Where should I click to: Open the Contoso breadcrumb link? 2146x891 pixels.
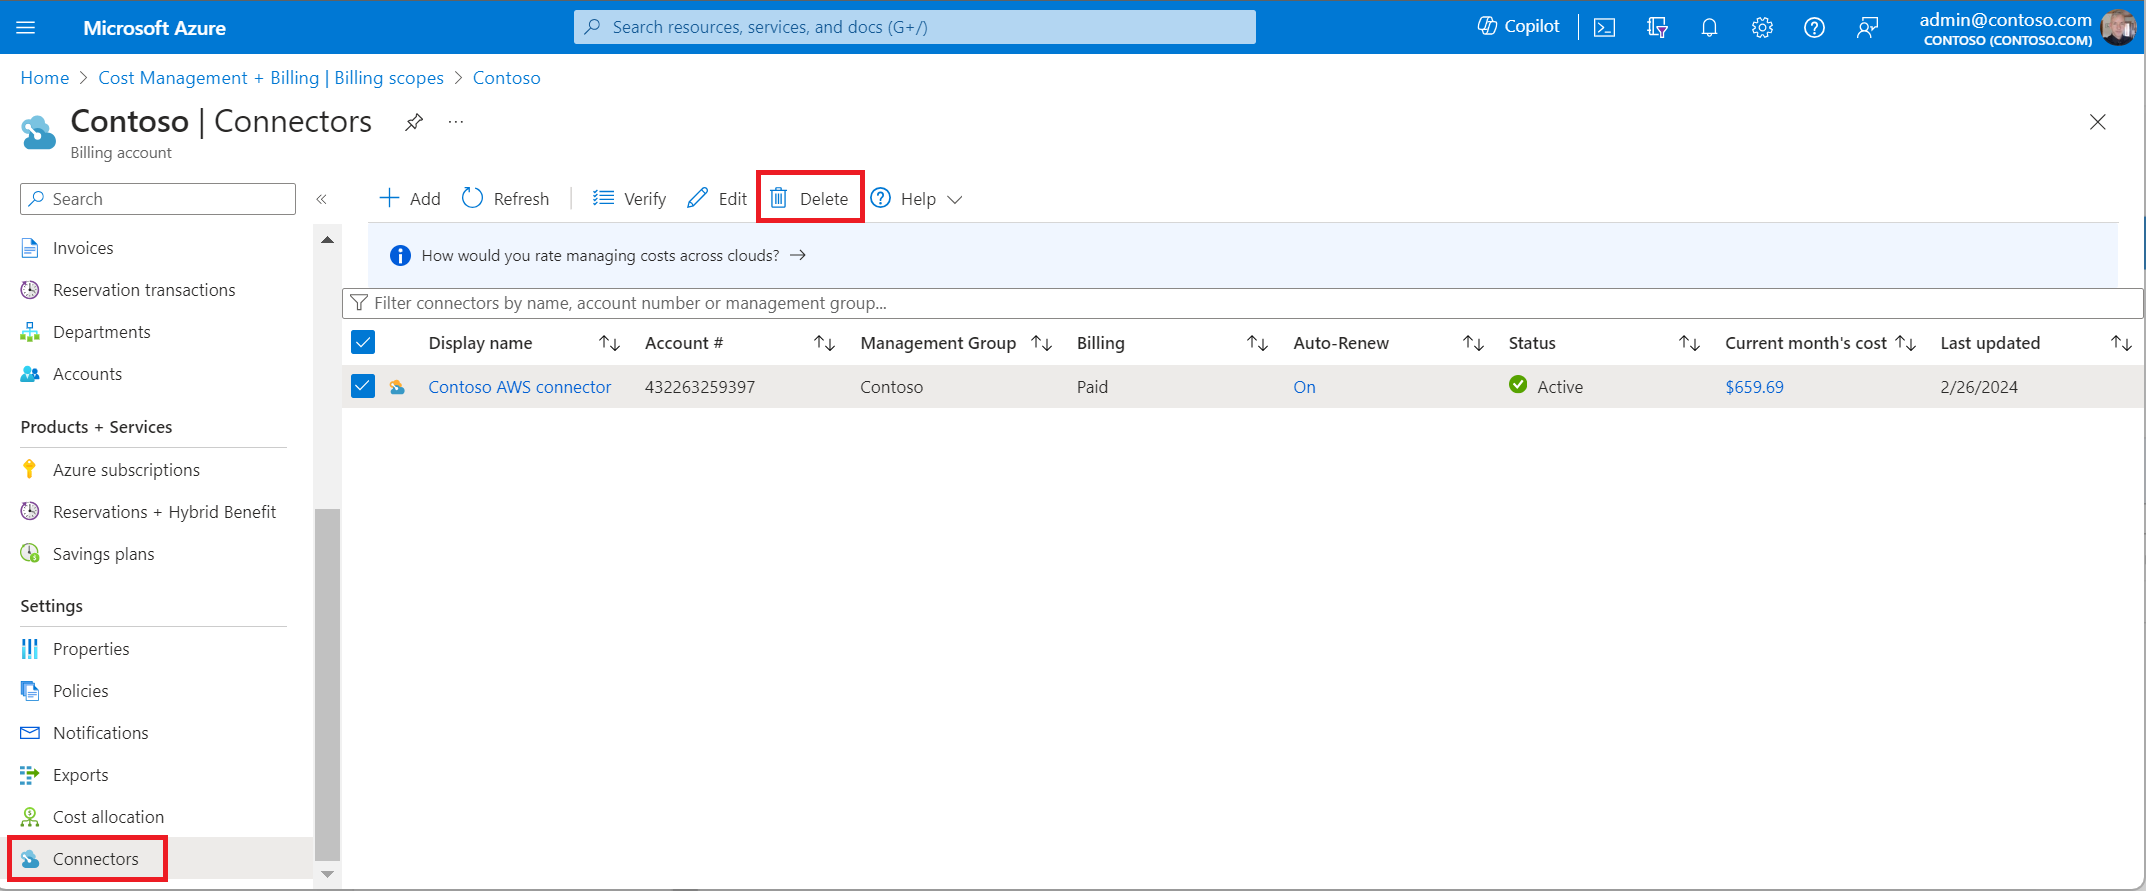pos(506,78)
